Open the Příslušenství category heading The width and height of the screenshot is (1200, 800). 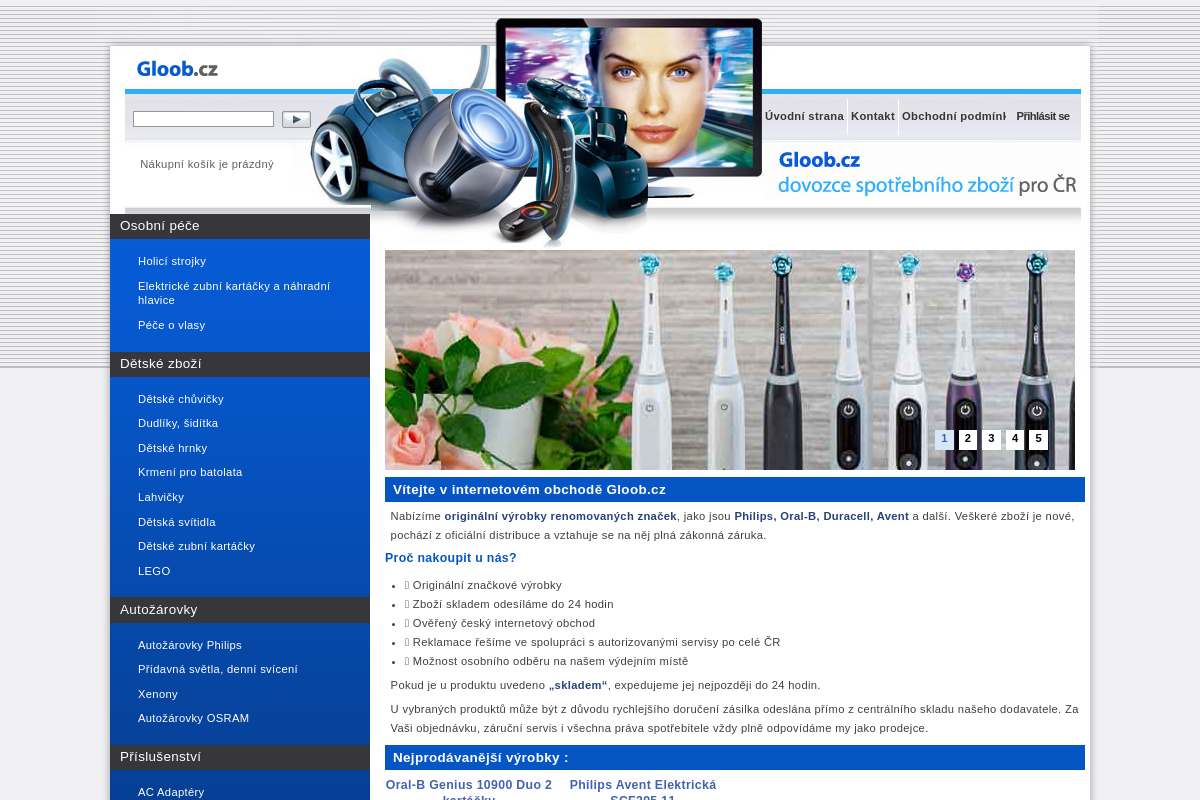click(240, 757)
